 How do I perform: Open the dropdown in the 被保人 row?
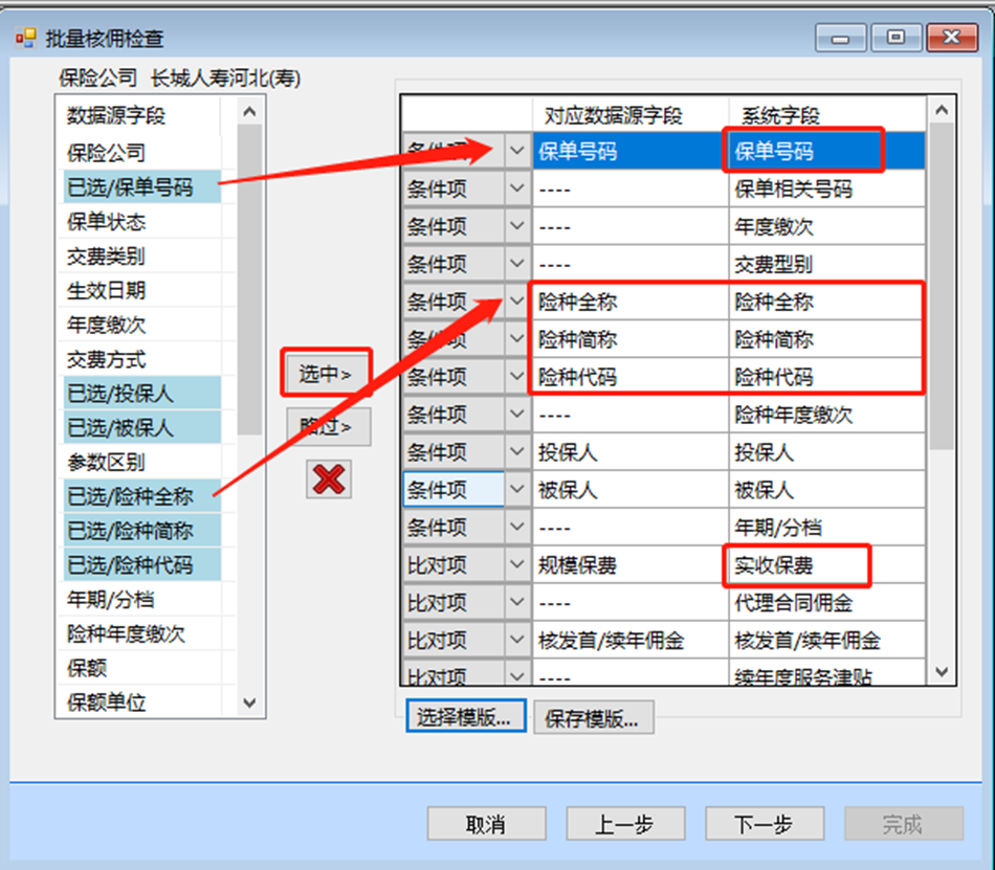(x=517, y=490)
